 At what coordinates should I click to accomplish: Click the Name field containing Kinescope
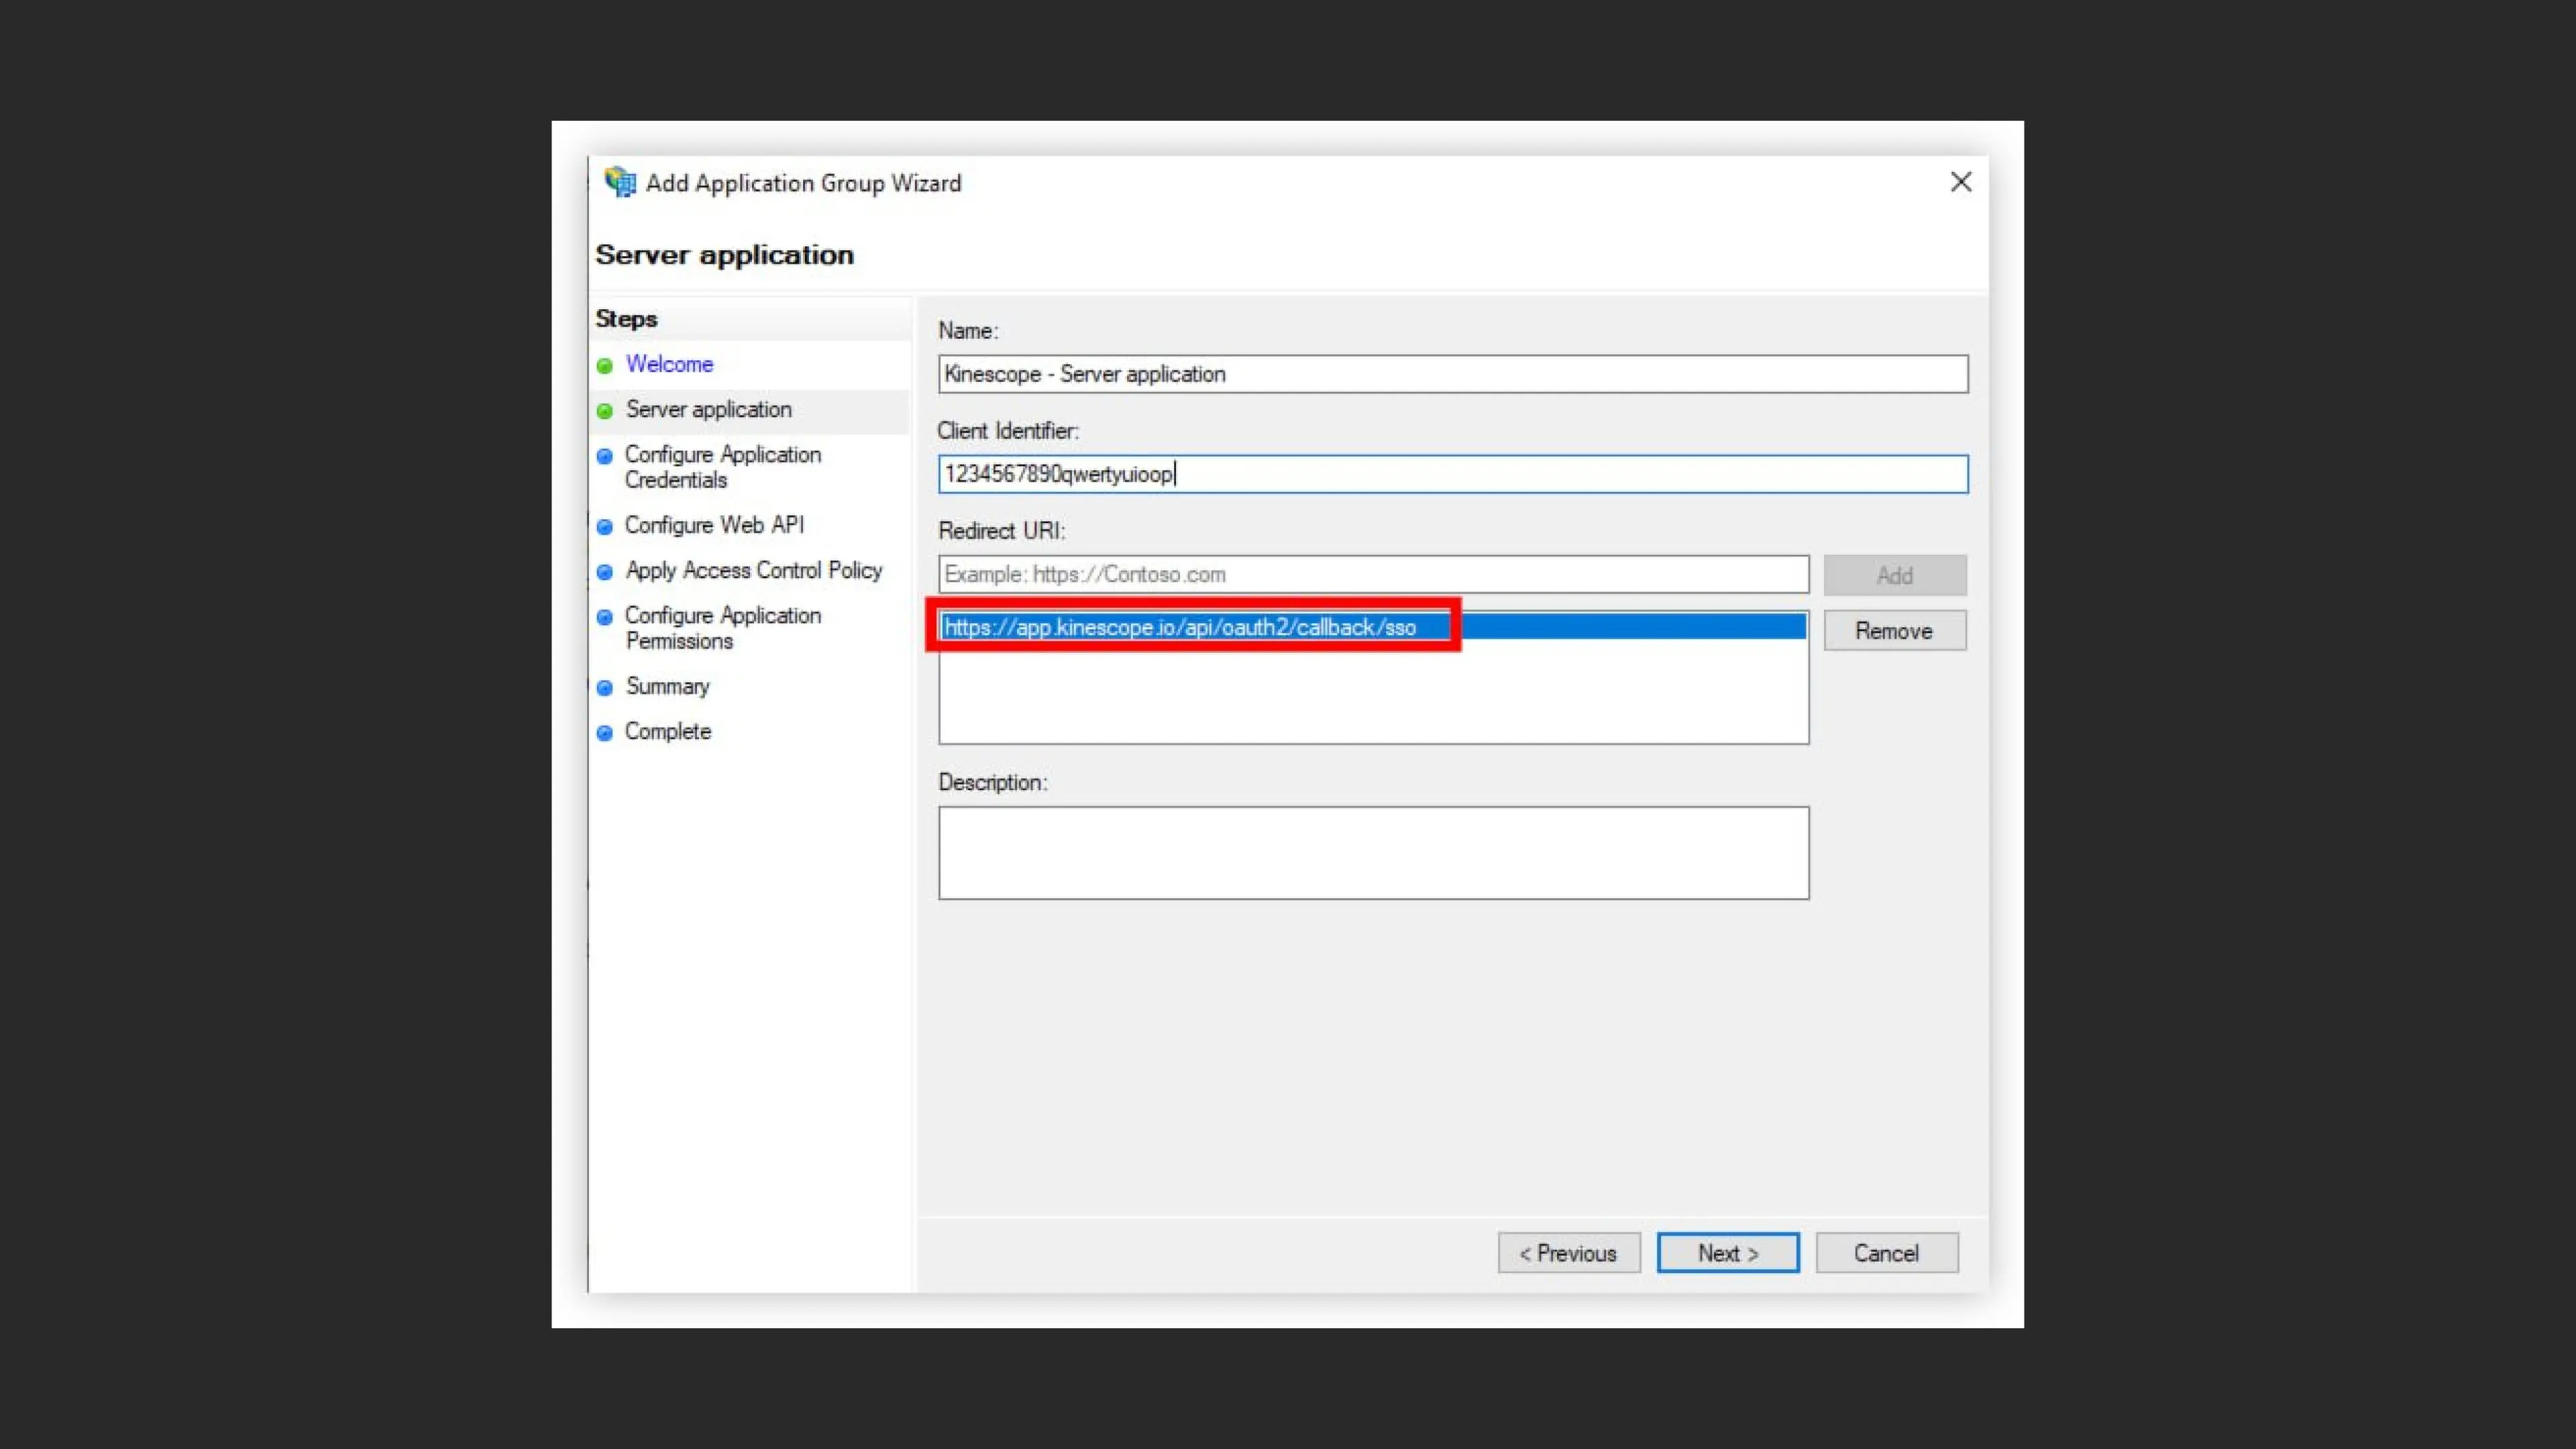tap(1452, 374)
